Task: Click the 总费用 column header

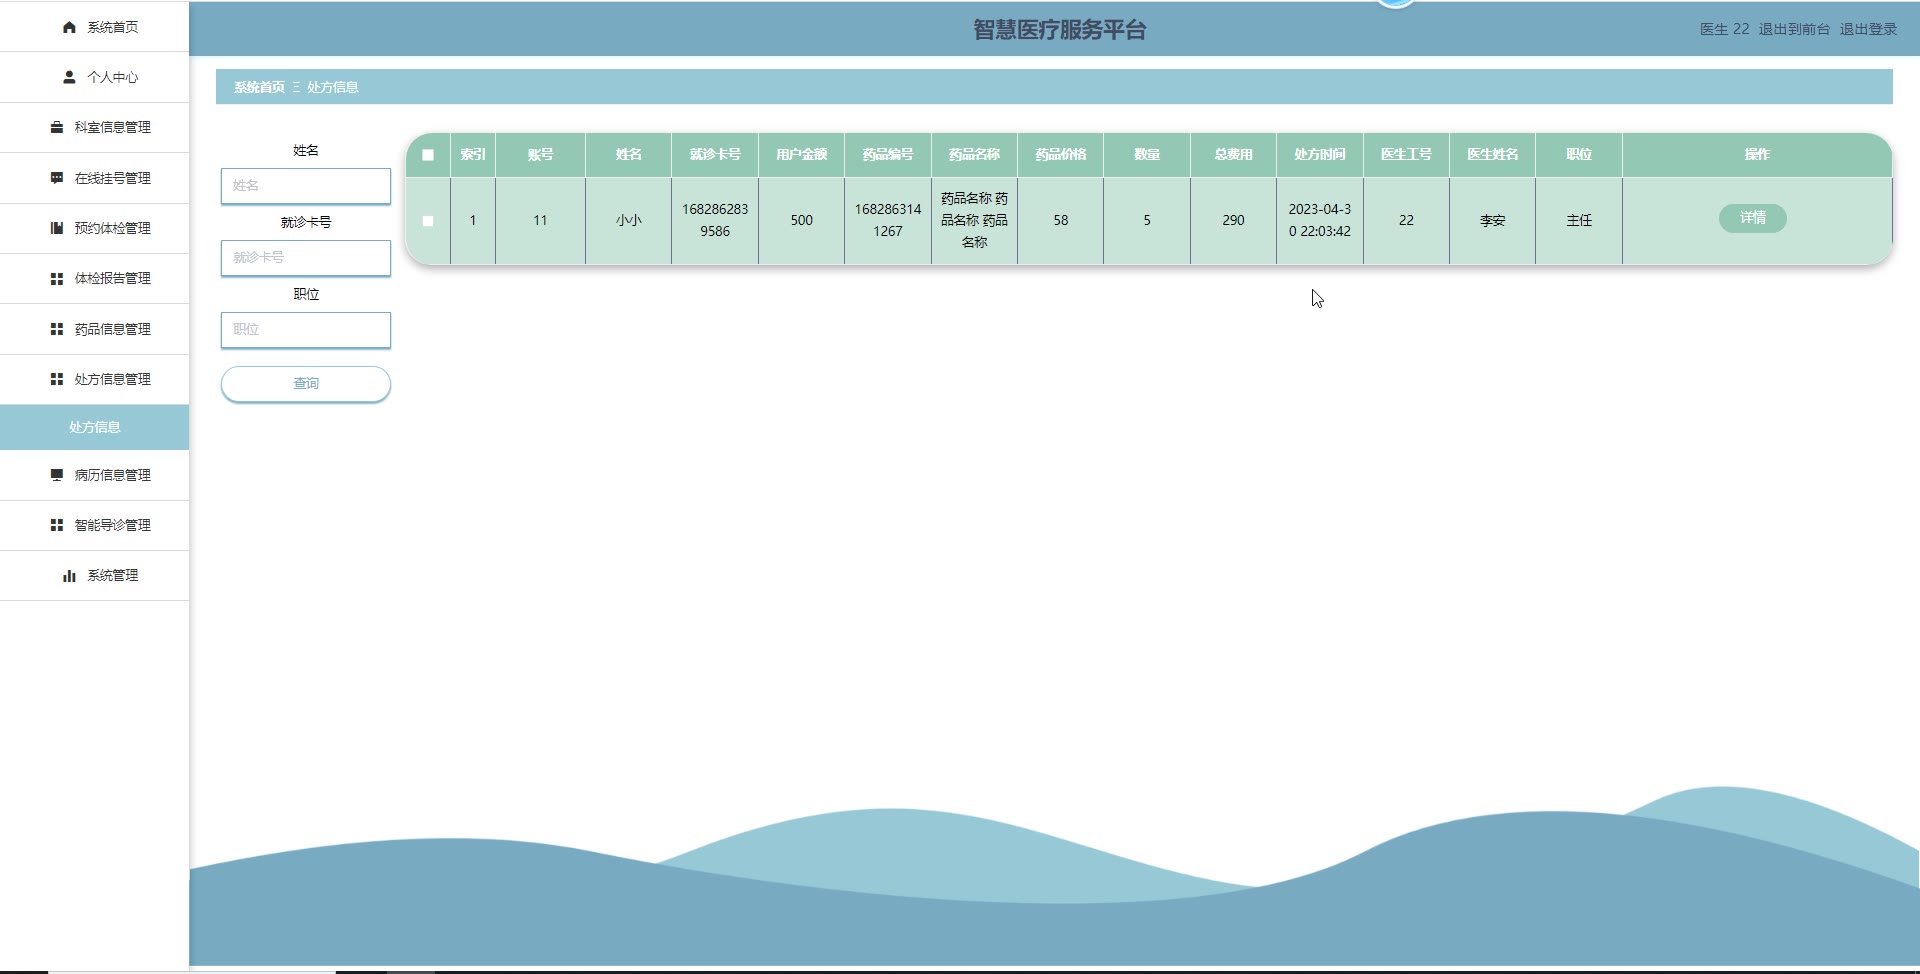Action: tap(1233, 155)
